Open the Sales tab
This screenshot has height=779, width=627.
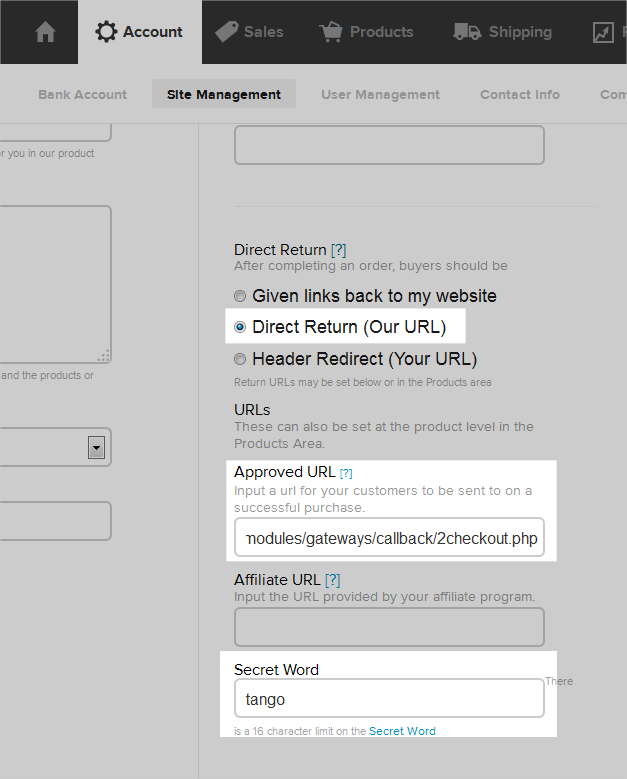(249, 32)
